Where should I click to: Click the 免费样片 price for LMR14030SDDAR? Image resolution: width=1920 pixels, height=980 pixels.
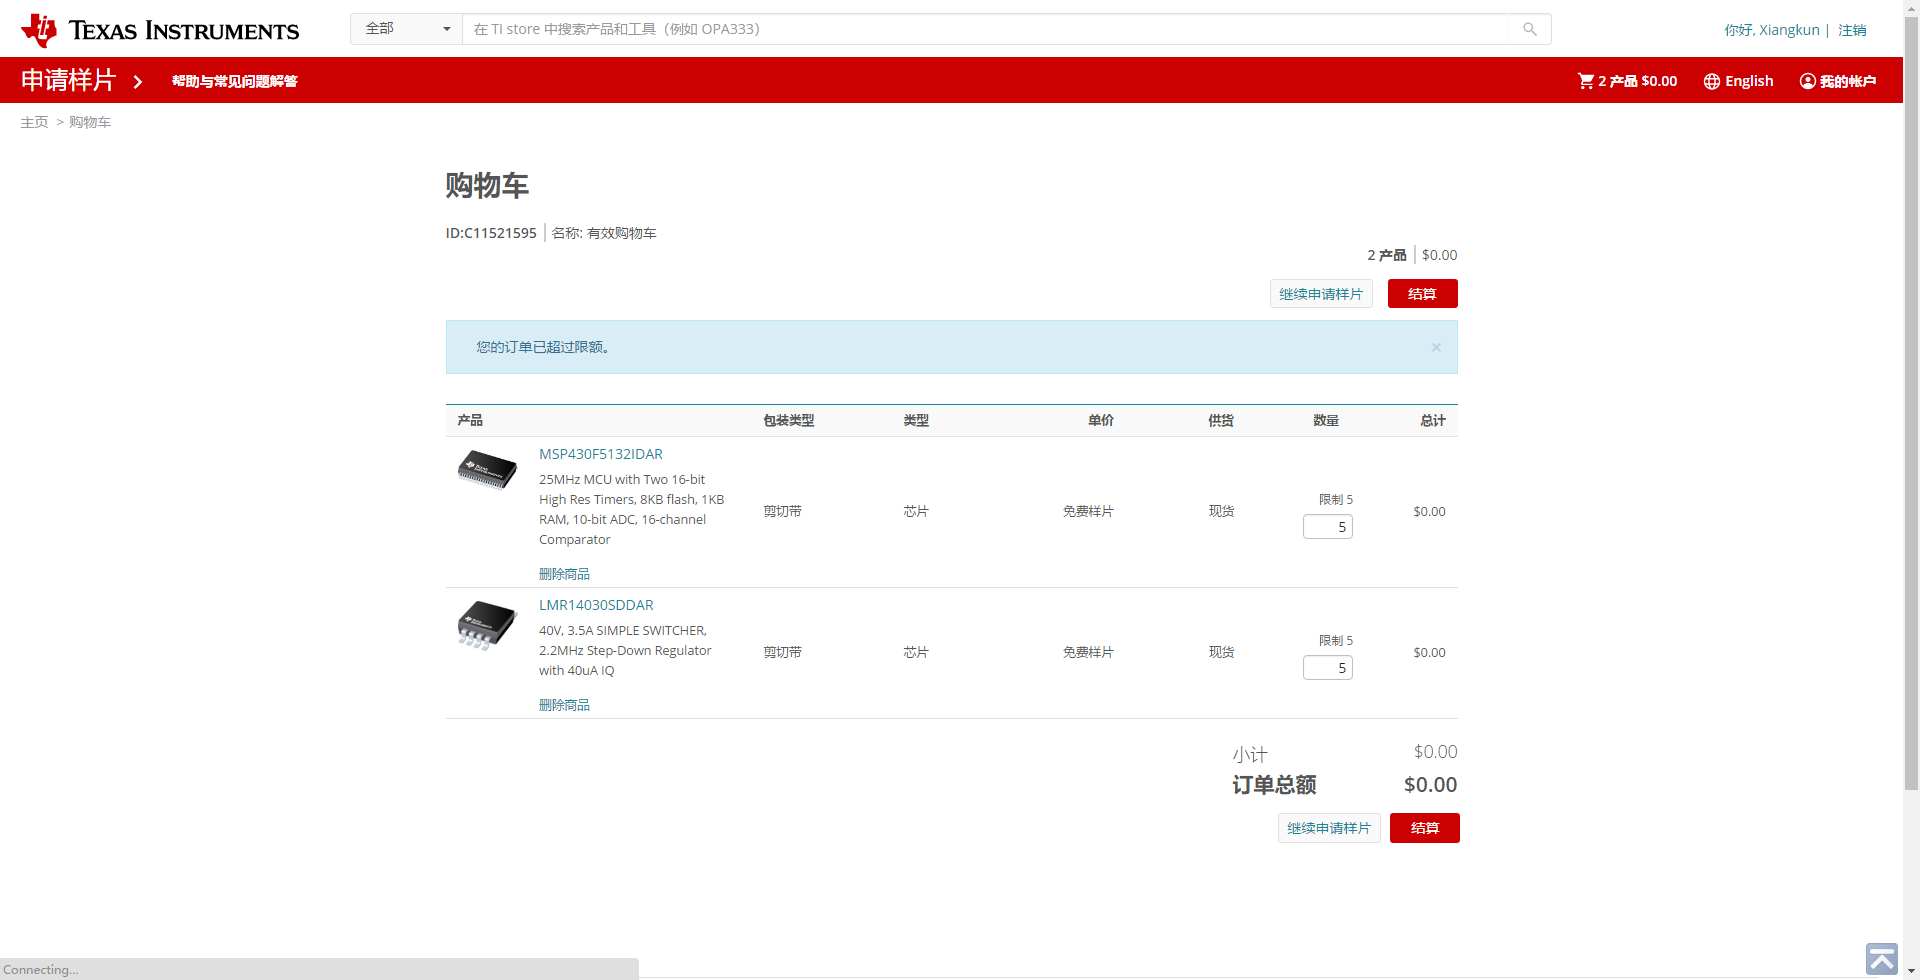coord(1088,652)
